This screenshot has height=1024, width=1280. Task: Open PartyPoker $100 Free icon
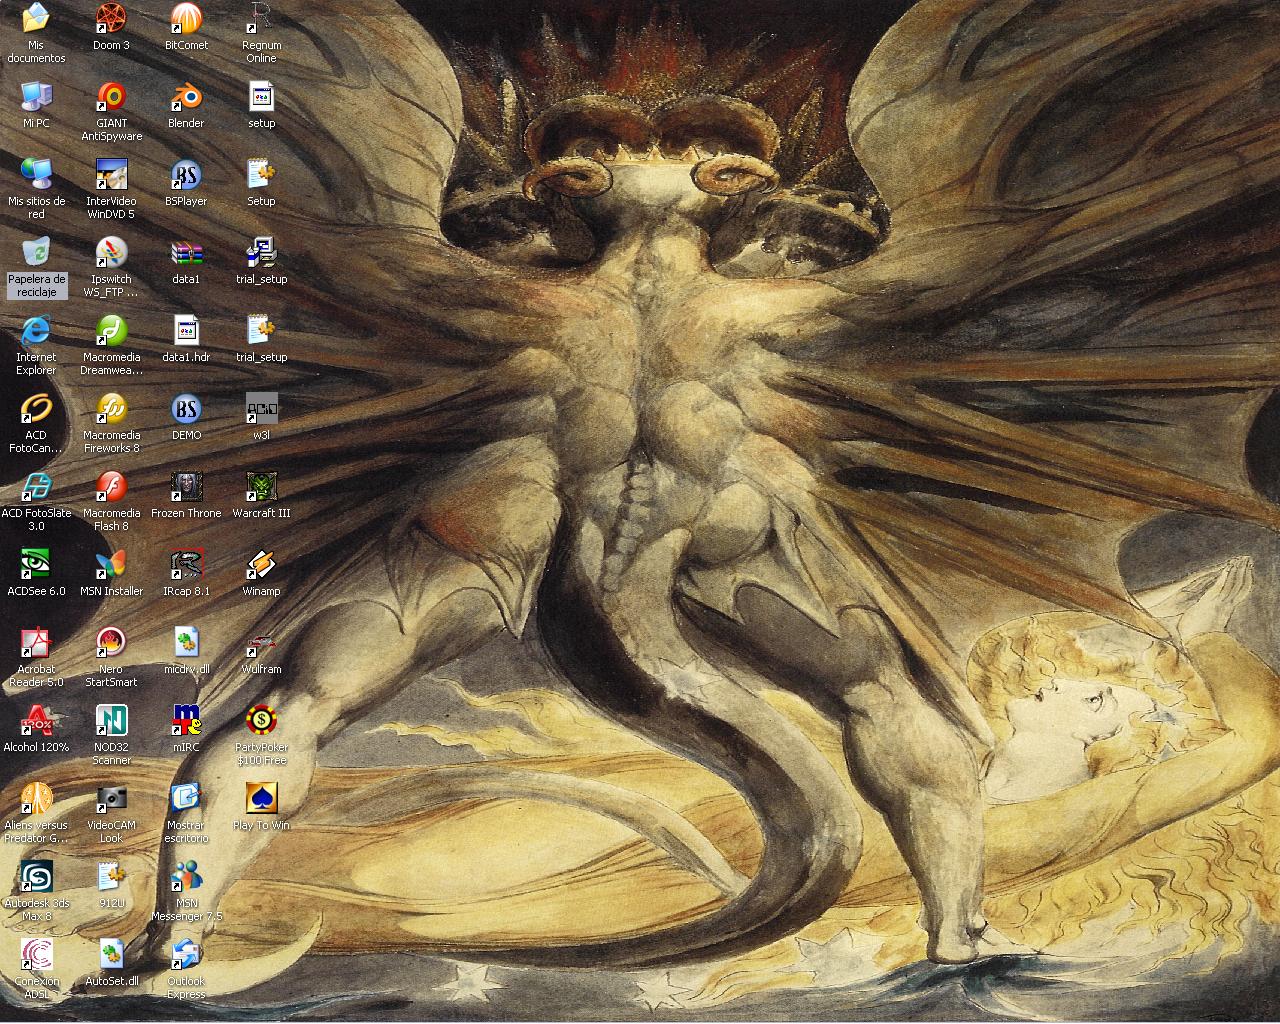click(x=261, y=720)
